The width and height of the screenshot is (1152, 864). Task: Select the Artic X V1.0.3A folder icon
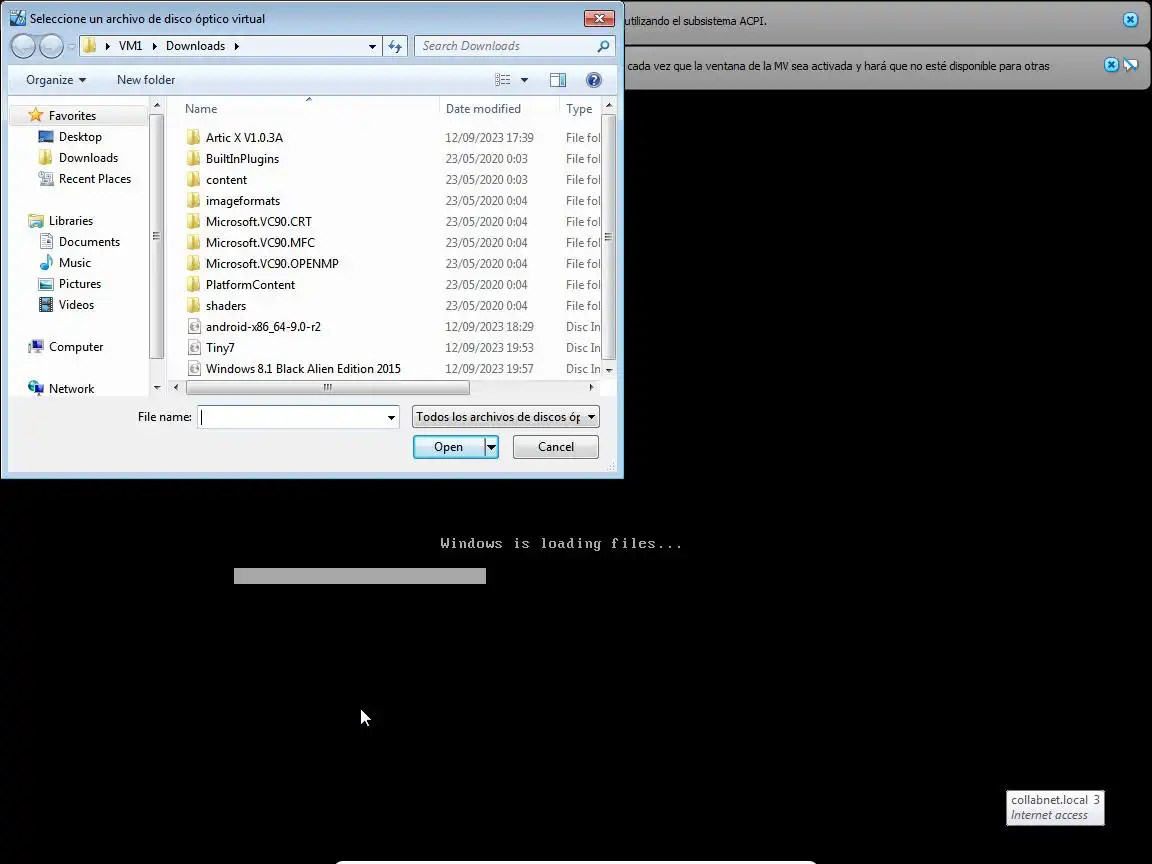(193, 137)
